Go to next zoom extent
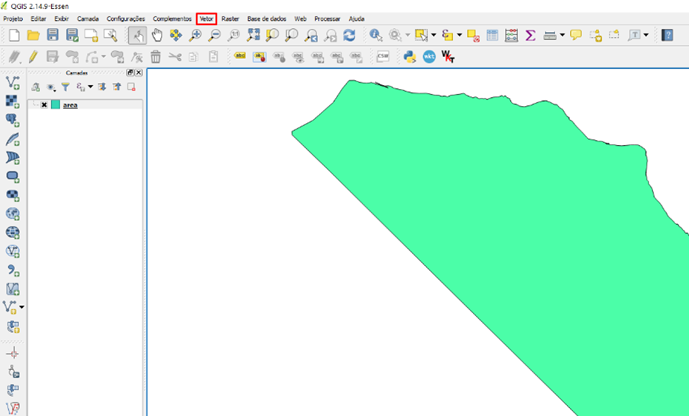689x416 pixels. (x=330, y=35)
